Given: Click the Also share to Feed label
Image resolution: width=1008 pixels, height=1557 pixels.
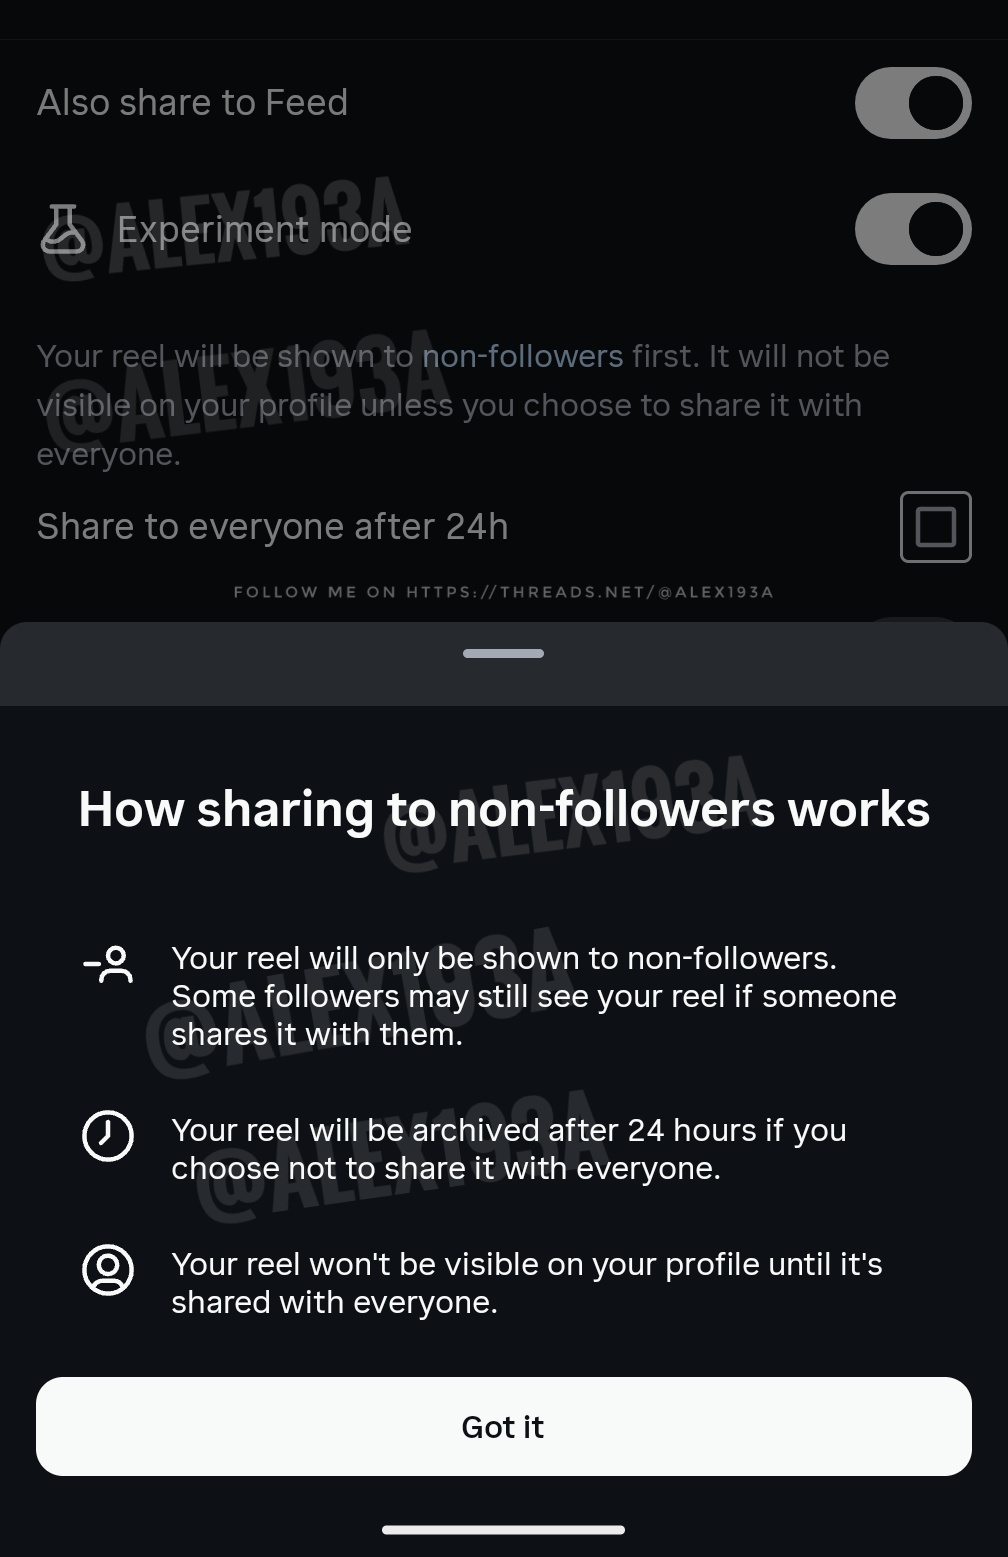Looking at the screenshot, I should pyautogui.click(x=193, y=102).
